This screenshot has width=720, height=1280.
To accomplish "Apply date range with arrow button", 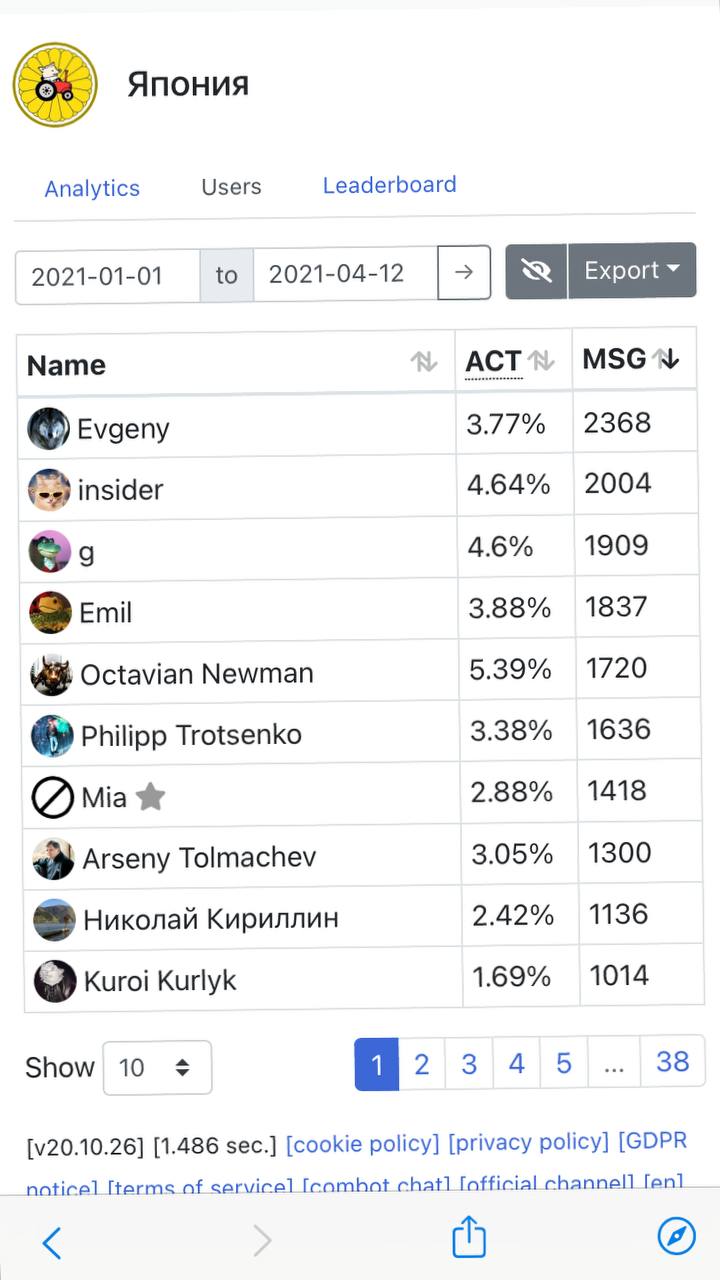I will 464,272.
